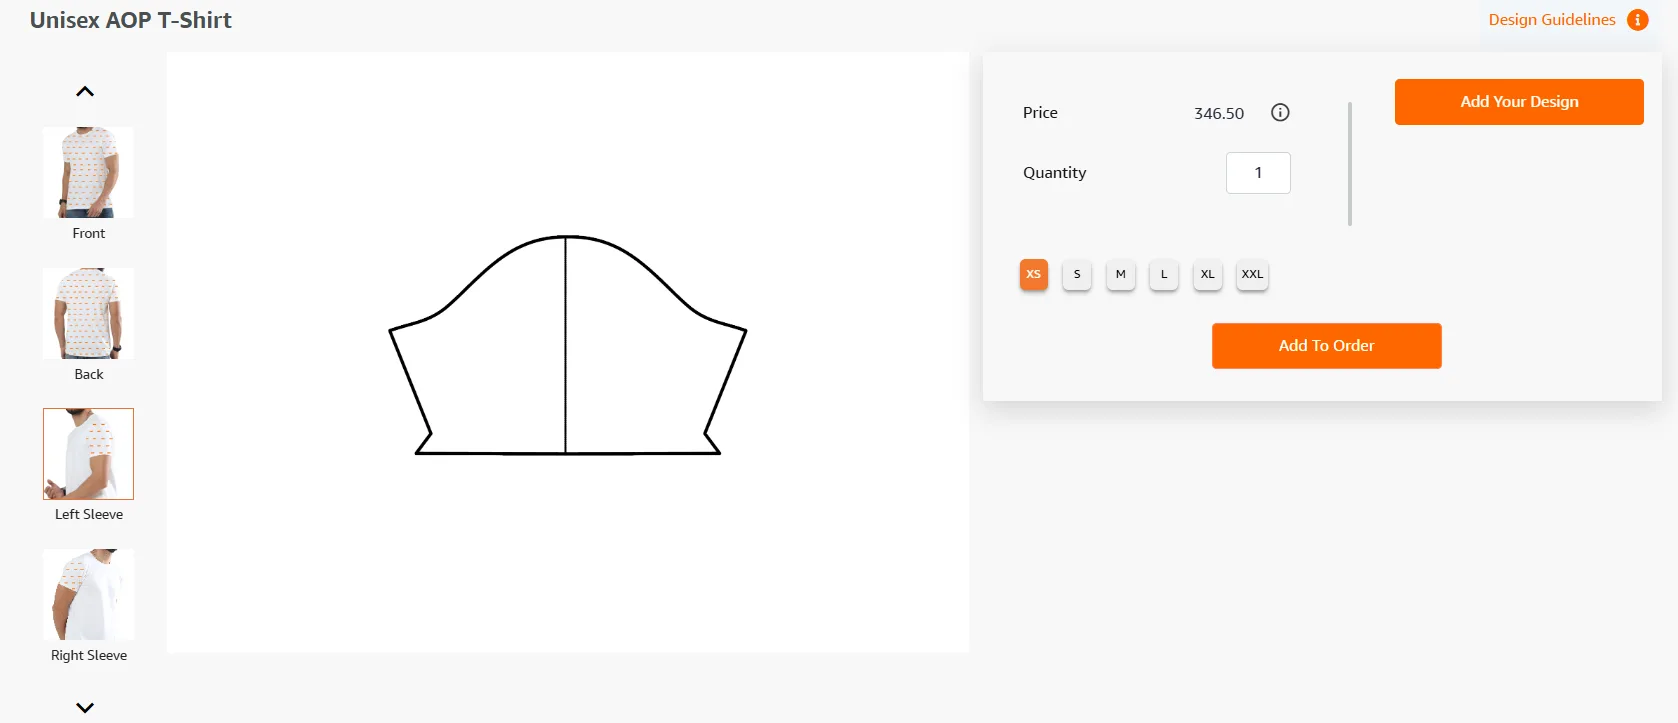Screen dimensions: 1678x723
Task: Click the 'Left Sleeve' label text
Action: tap(89, 514)
